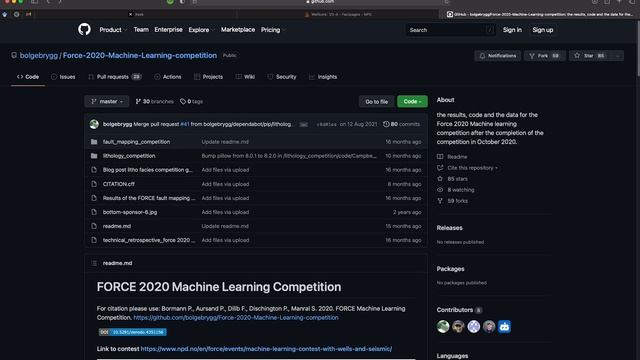This screenshot has height=360, width=640.
Task: Open the CITATION.cff file
Action: pos(119,184)
